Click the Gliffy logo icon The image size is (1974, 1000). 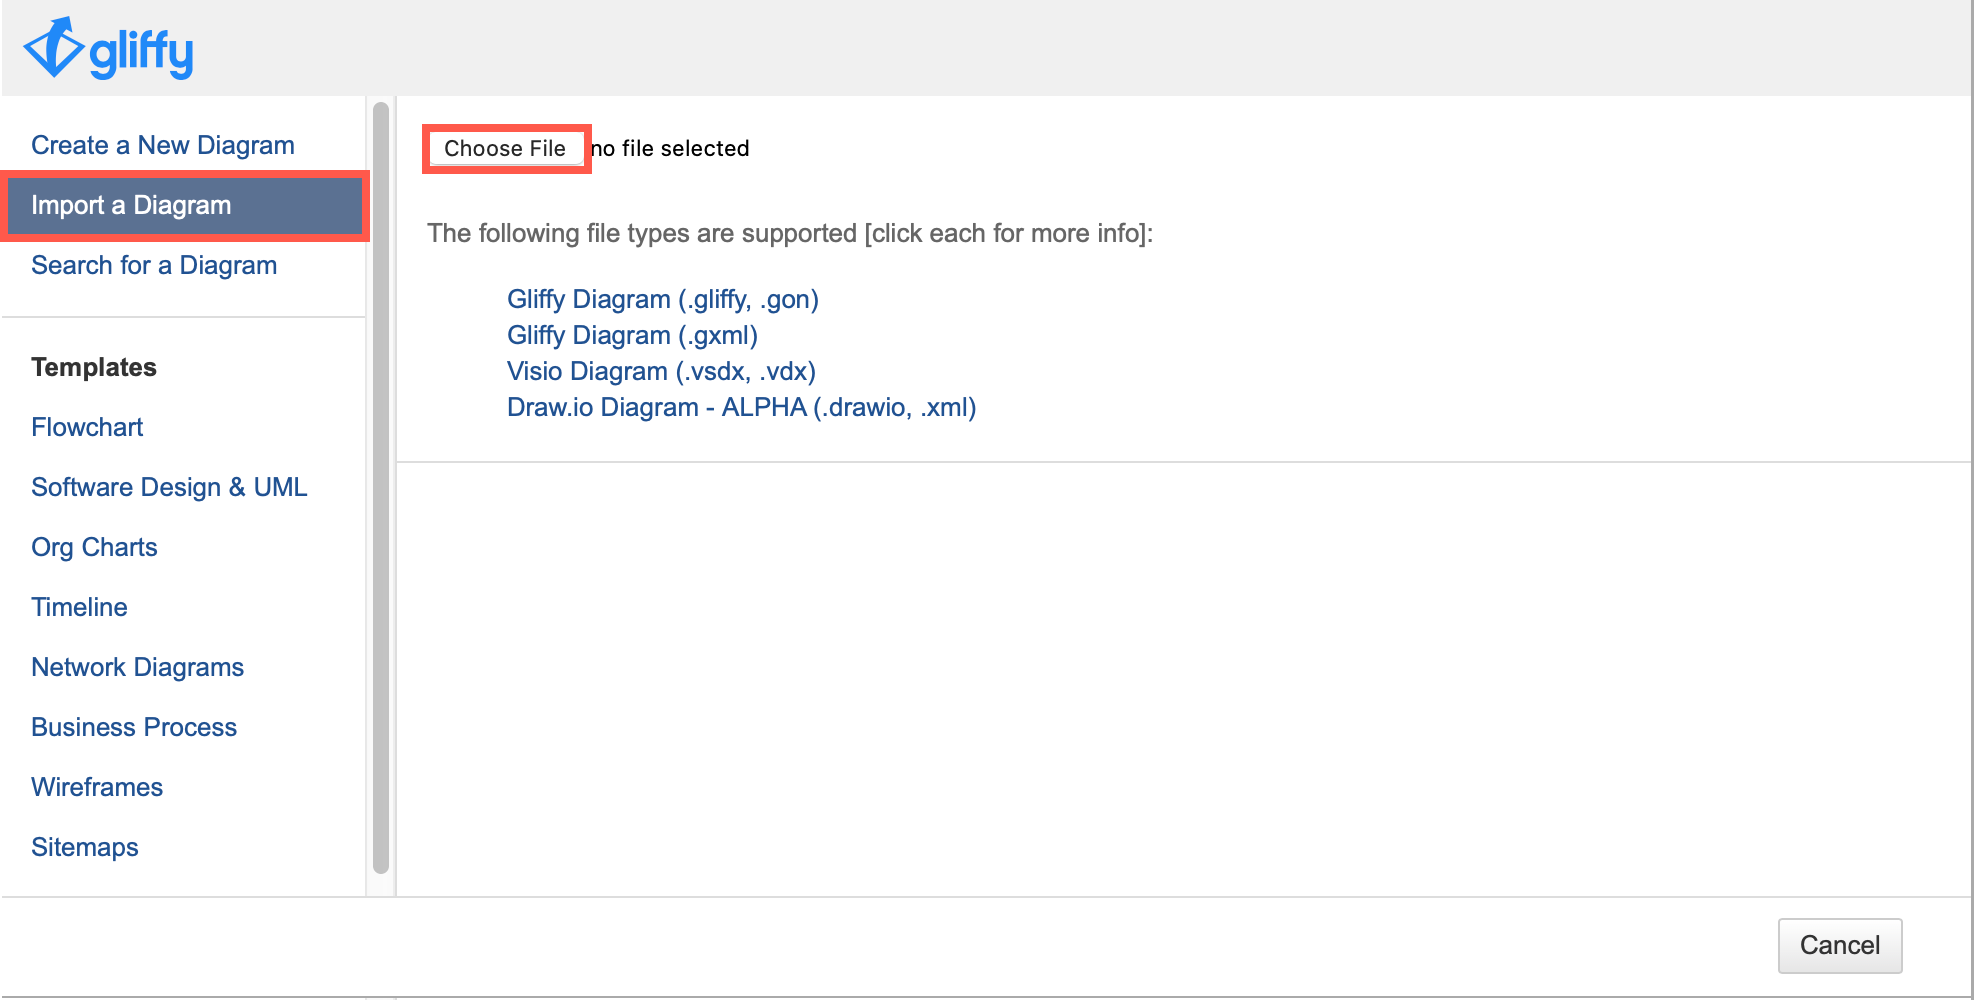(x=54, y=46)
